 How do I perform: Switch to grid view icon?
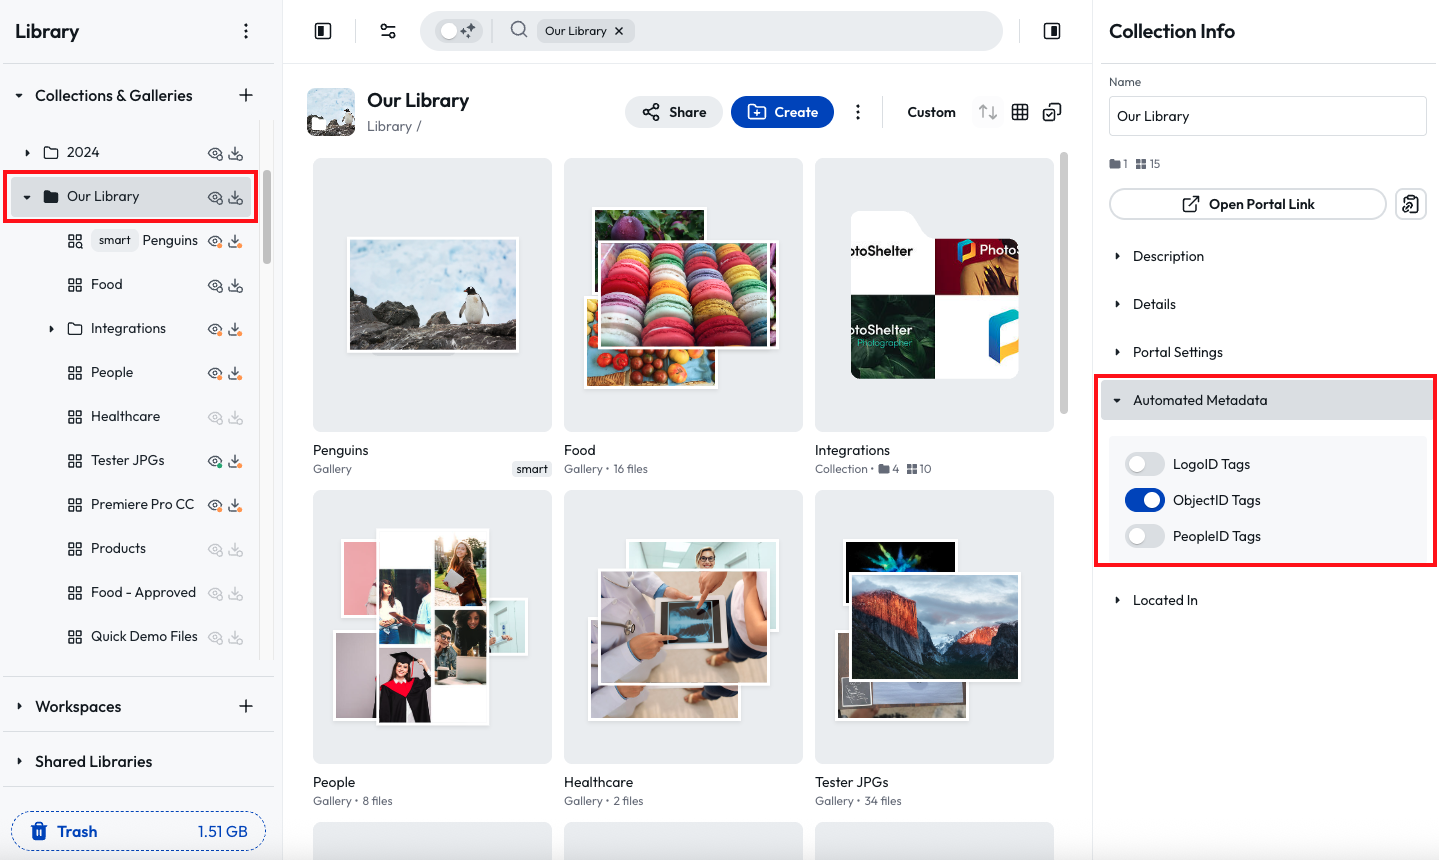[x=1020, y=112]
